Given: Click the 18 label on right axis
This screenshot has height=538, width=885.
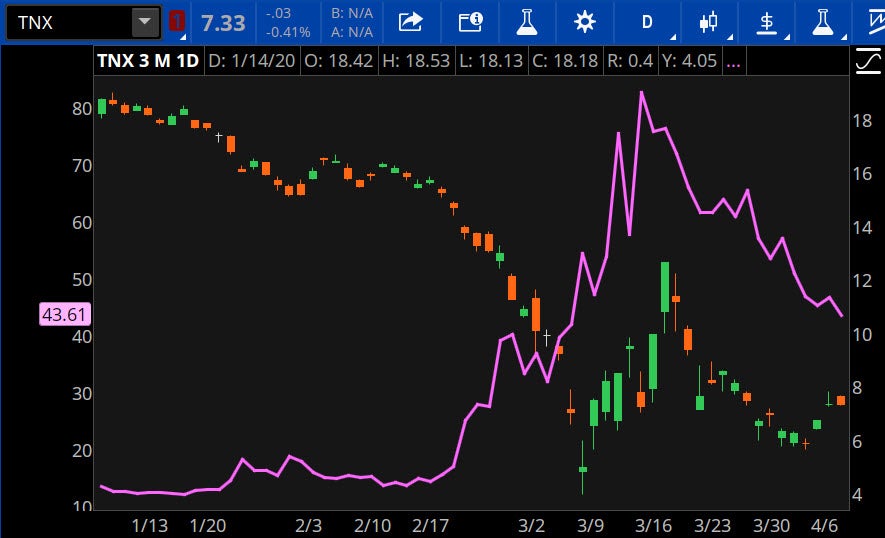Looking at the screenshot, I should click(x=862, y=121).
